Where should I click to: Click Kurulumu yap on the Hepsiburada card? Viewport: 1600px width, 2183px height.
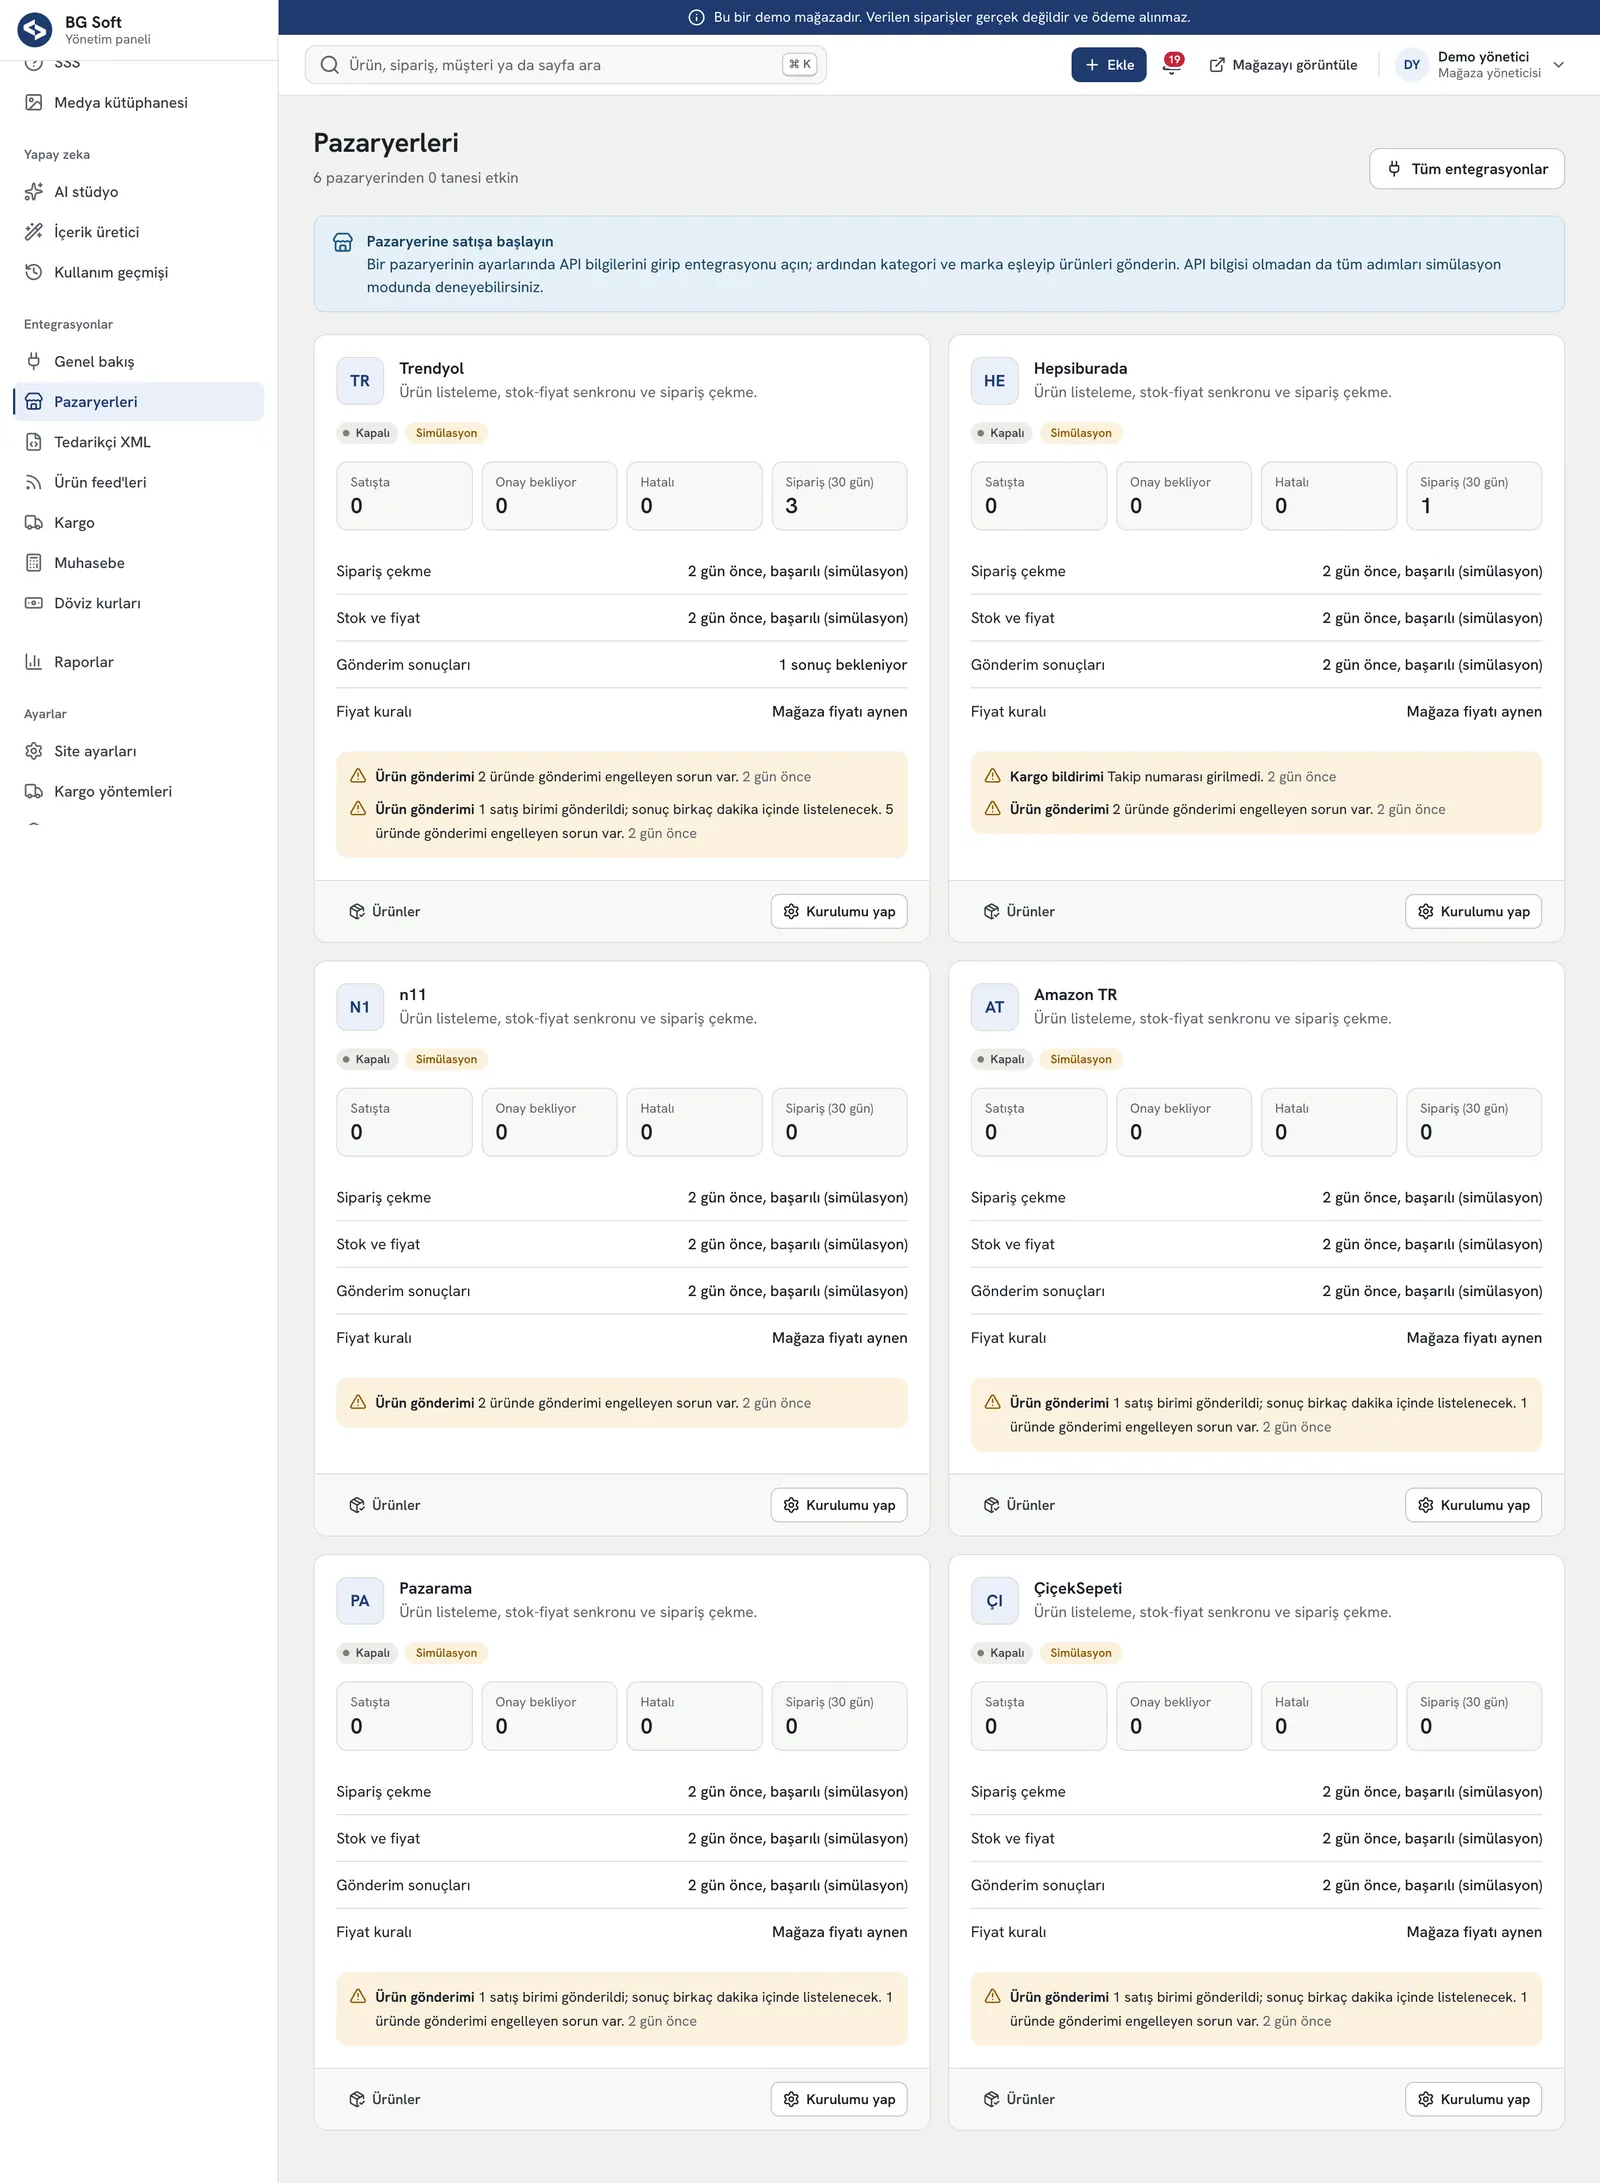coord(1473,911)
